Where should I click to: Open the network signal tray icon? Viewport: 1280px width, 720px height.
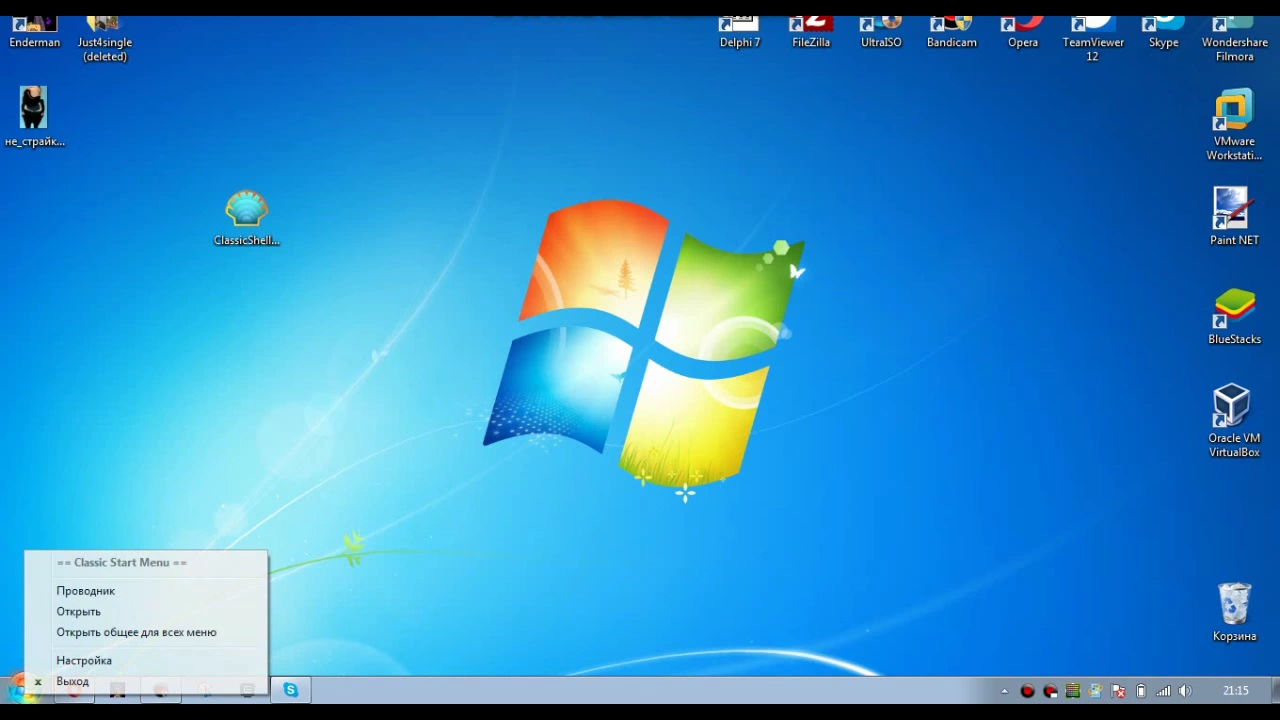[x=1163, y=691]
